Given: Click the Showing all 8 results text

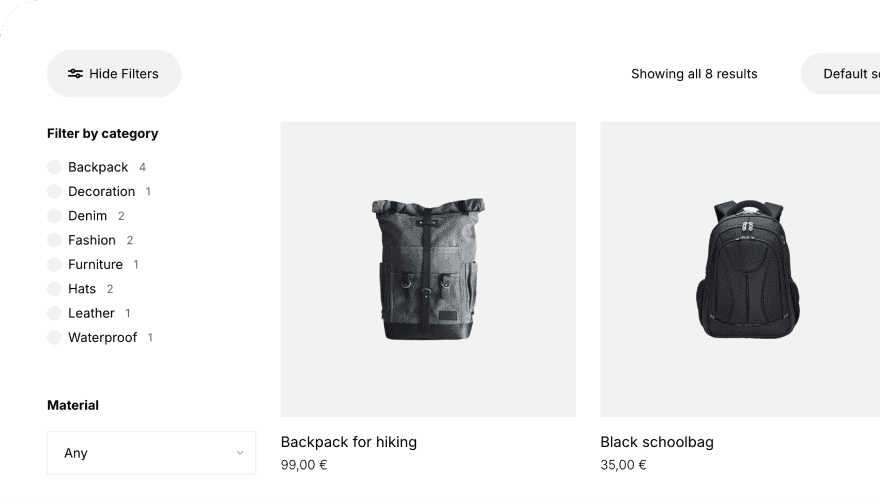Looking at the screenshot, I should tap(694, 74).
